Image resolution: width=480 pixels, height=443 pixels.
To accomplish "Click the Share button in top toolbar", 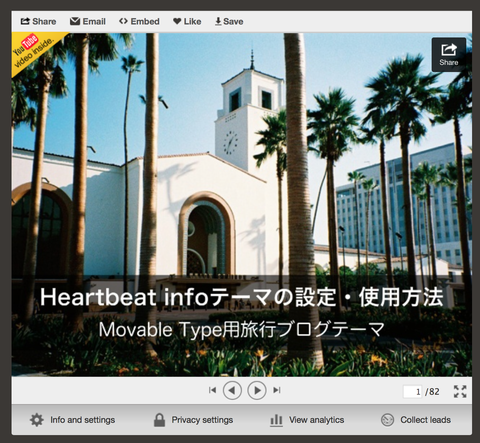I will pyautogui.click(x=38, y=21).
